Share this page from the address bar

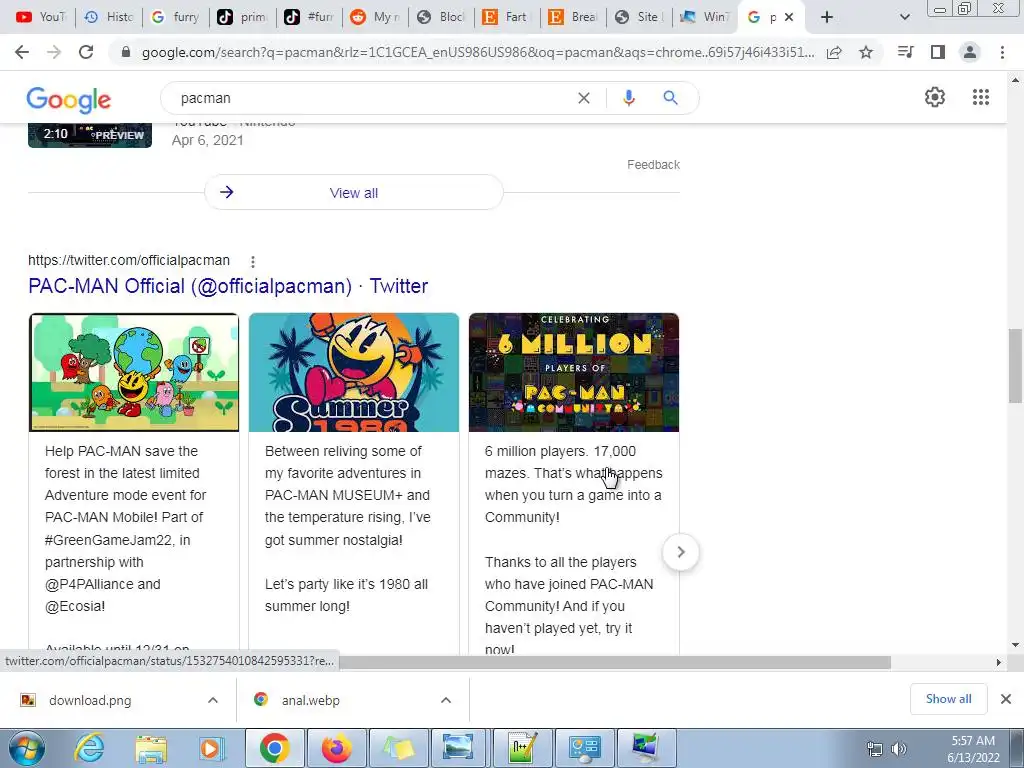tap(834, 52)
